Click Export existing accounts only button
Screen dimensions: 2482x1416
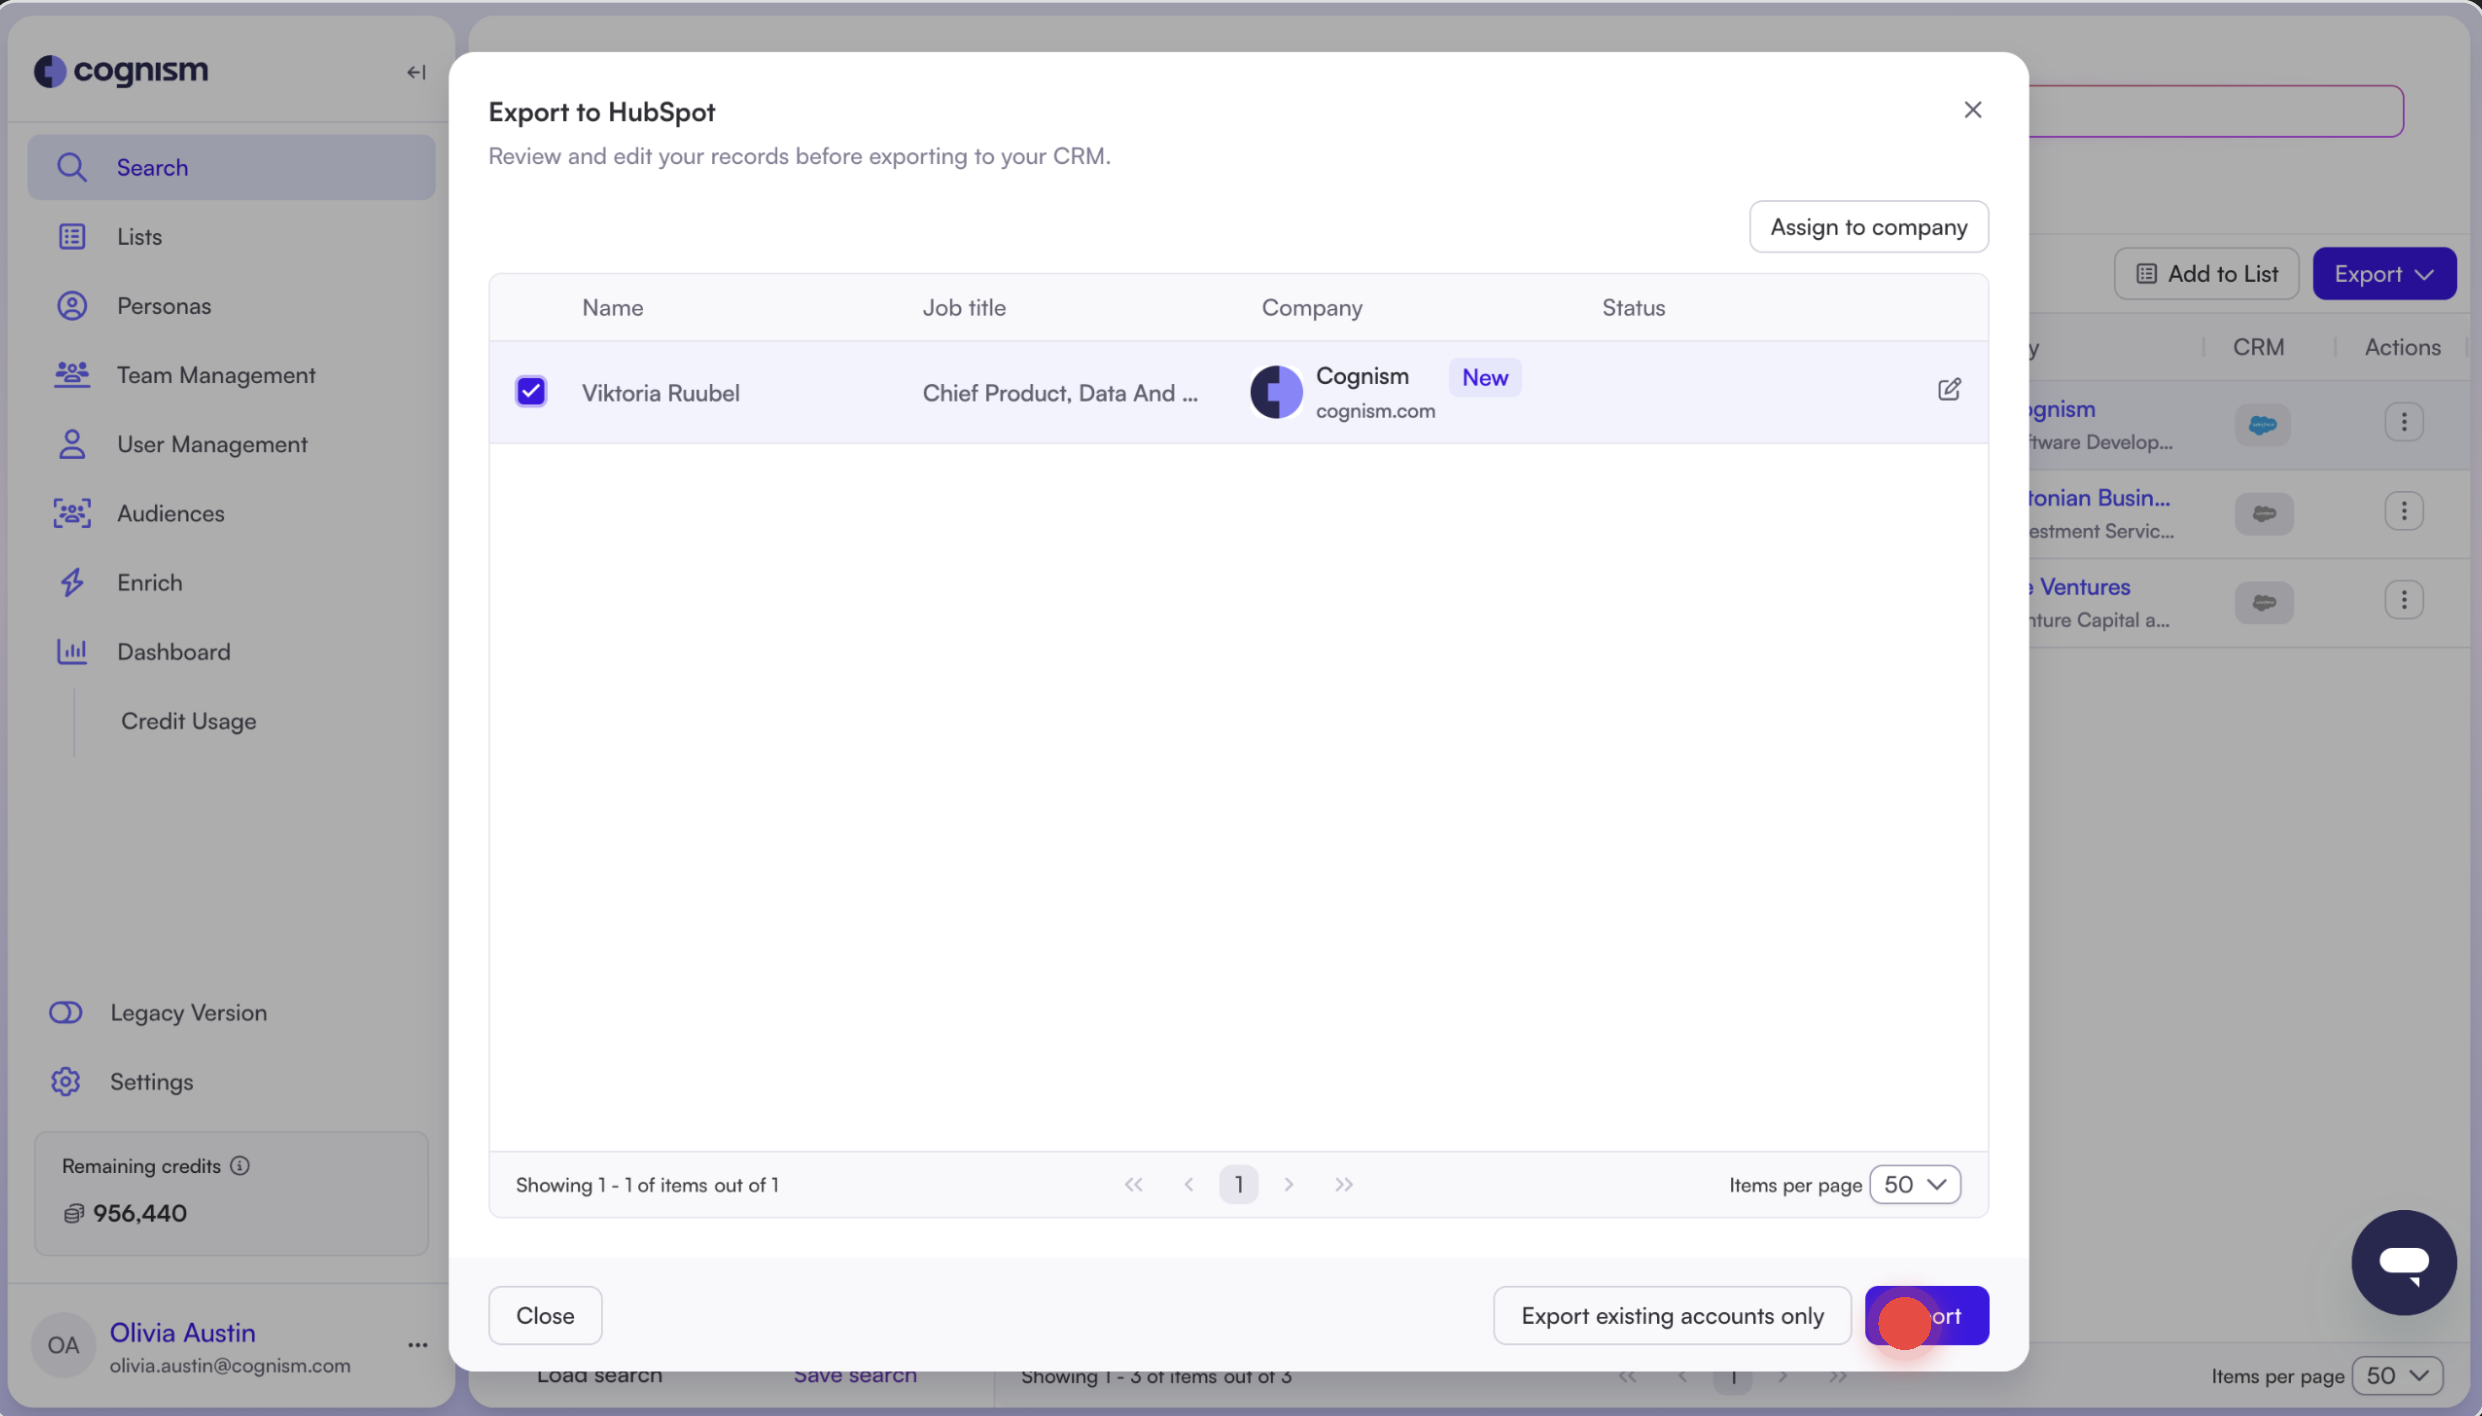click(1671, 1315)
